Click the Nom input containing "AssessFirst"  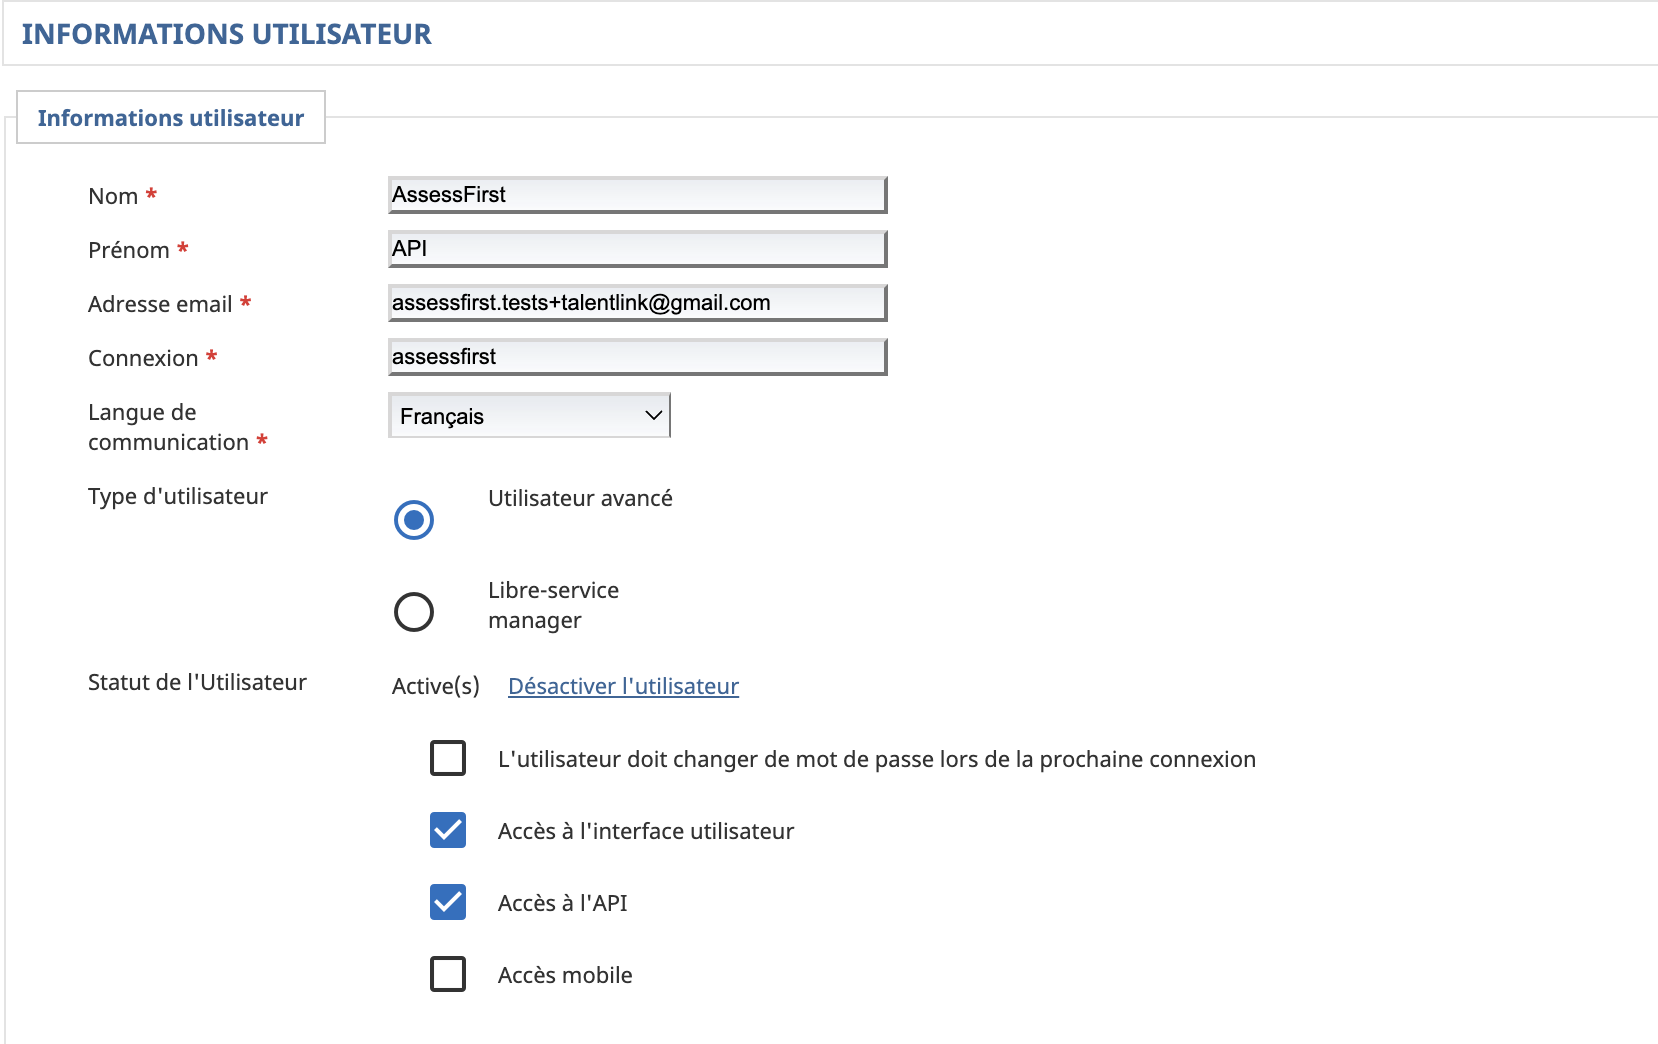click(x=636, y=194)
